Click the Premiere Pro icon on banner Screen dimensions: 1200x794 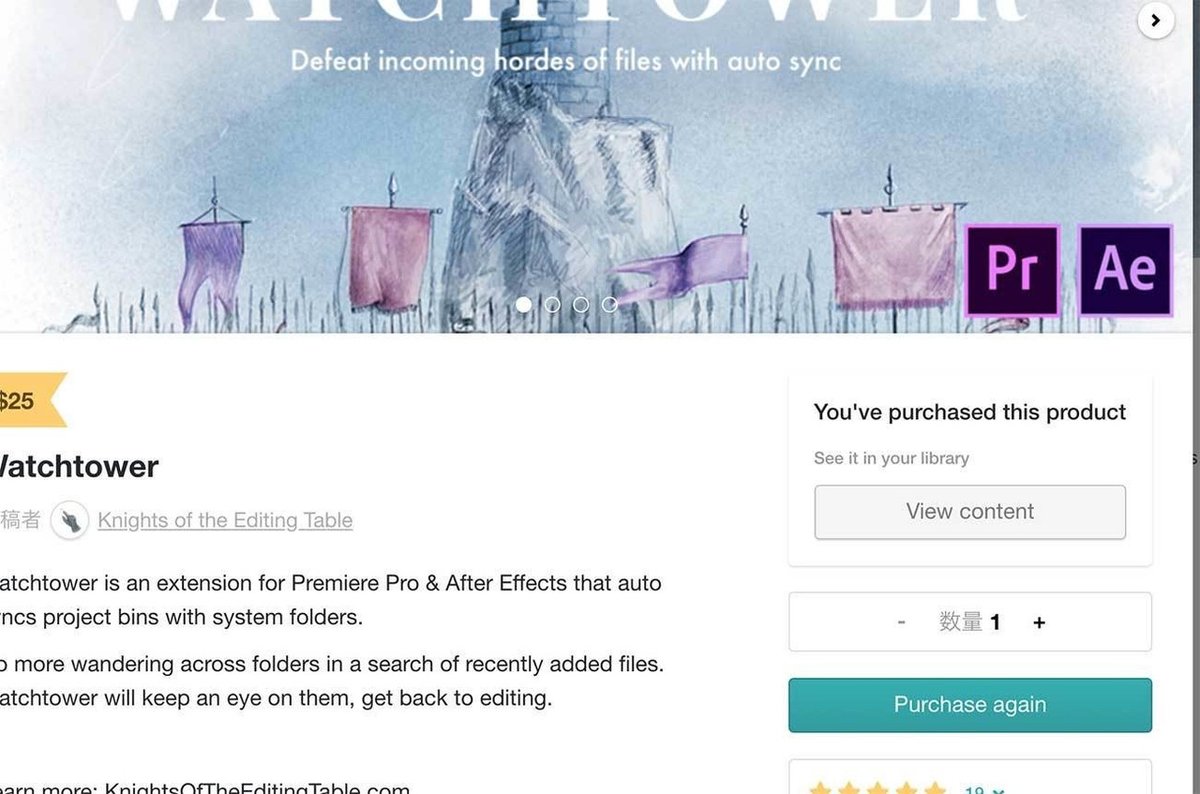point(1011,270)
